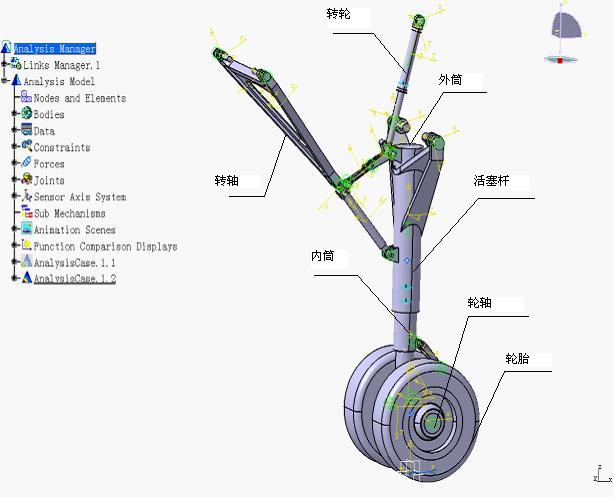Click the 外筒 annotation label
Image resolution: width=613 pixels, height=497 pixels.
click(x=449, y=79)
